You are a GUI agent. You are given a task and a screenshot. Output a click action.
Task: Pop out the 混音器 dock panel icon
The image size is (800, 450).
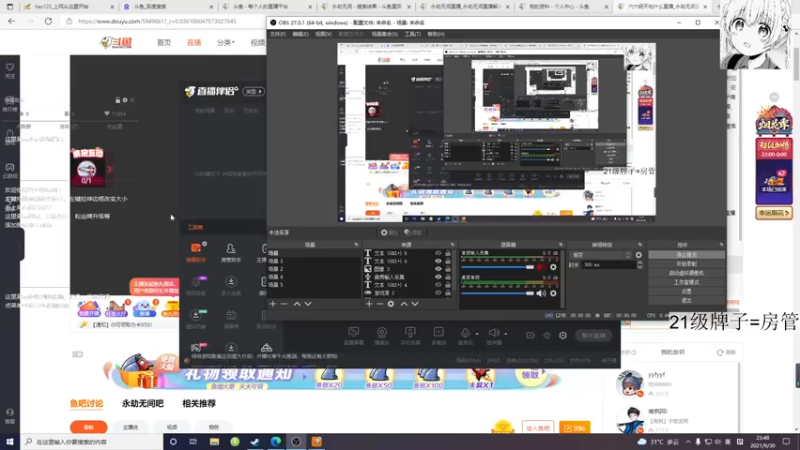pyautogui.click(x=560, y=245)
